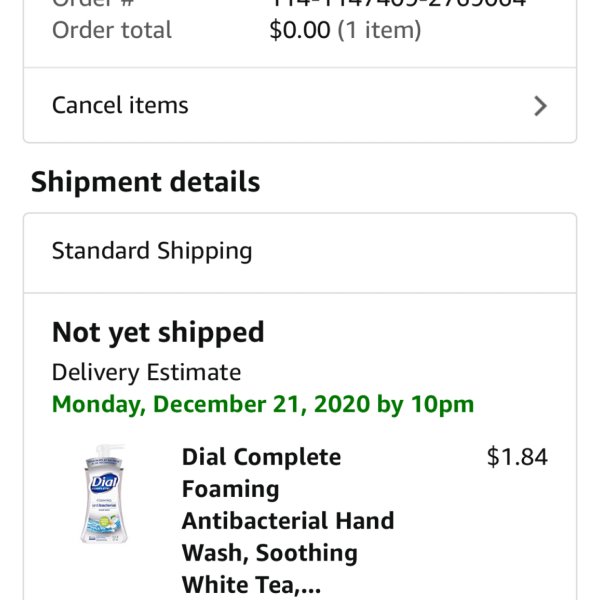Click the Antibacterial Hand title line
600x600 pixels.
click(x=288, y=521)
